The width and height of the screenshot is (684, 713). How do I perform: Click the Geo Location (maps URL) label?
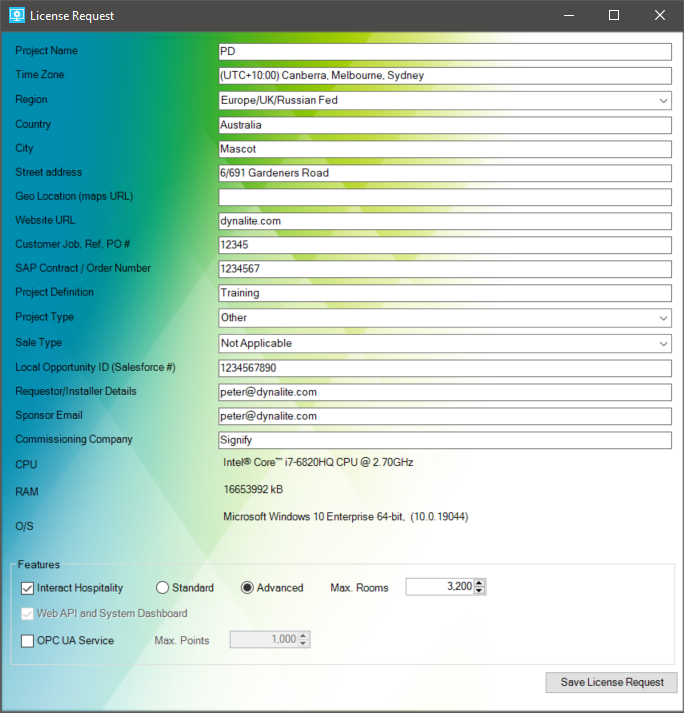click(74, 196)
